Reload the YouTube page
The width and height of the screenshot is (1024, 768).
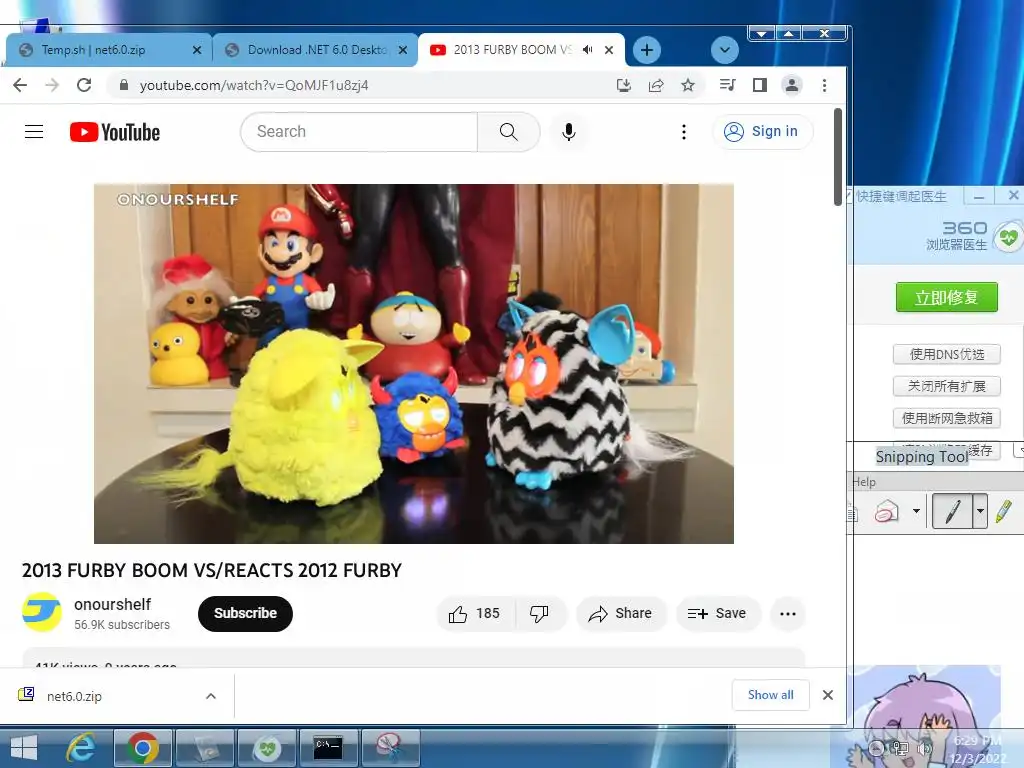pos(84,85)
